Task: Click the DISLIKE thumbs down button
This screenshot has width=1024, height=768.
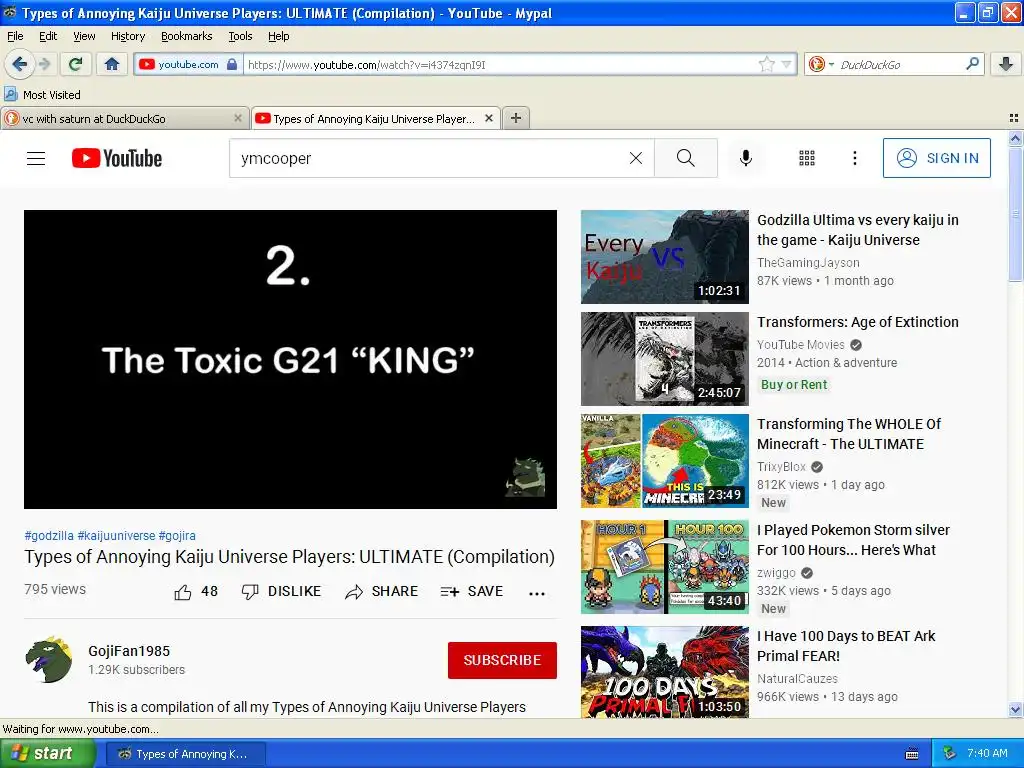Action: [x=281, y=592]
